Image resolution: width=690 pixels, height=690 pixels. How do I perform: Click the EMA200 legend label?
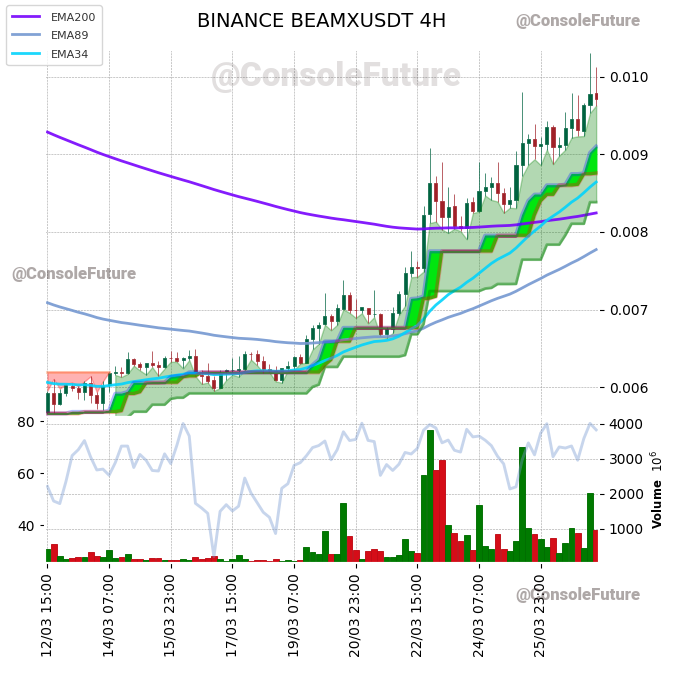click(x=73, y=17)
